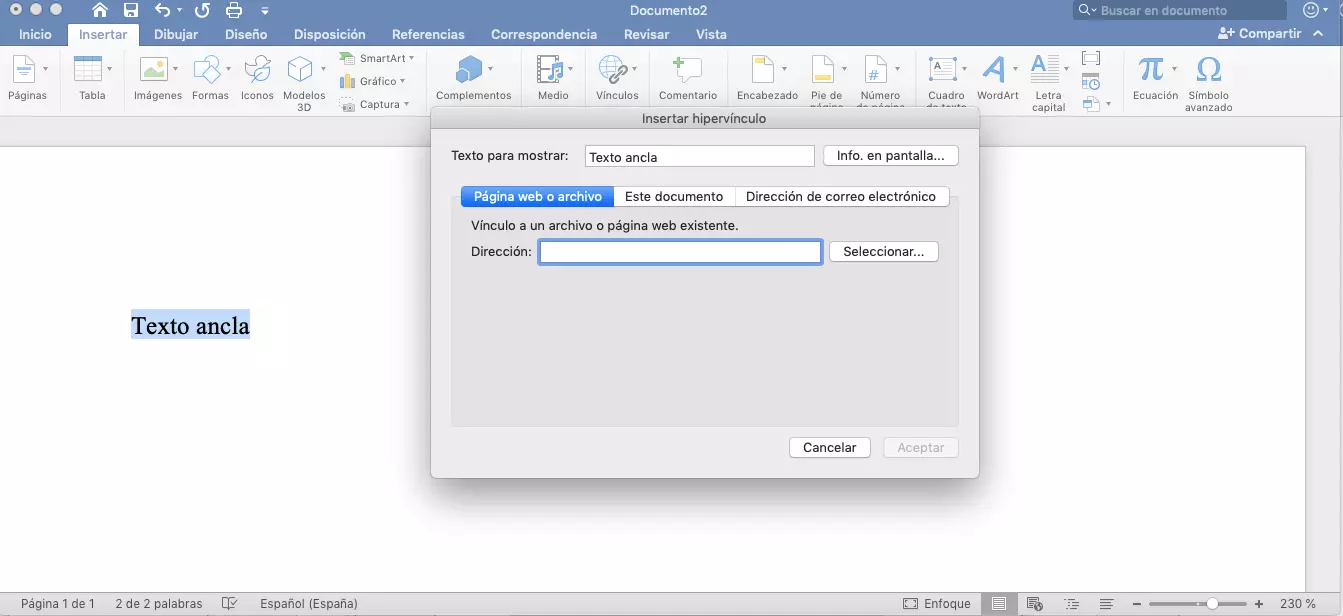Screen dimensions: 1343x616
Task: Click the date and time ribbon icon
Action: 1091,81
